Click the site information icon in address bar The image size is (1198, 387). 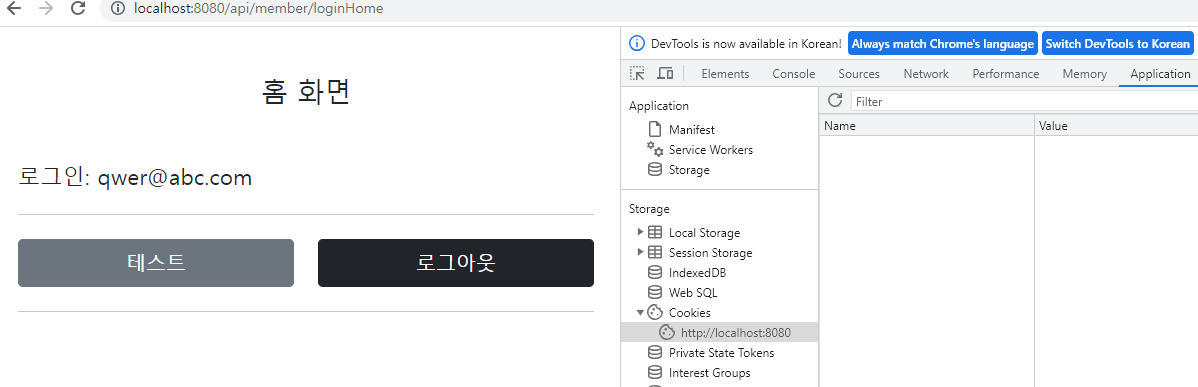coord(118,8)
